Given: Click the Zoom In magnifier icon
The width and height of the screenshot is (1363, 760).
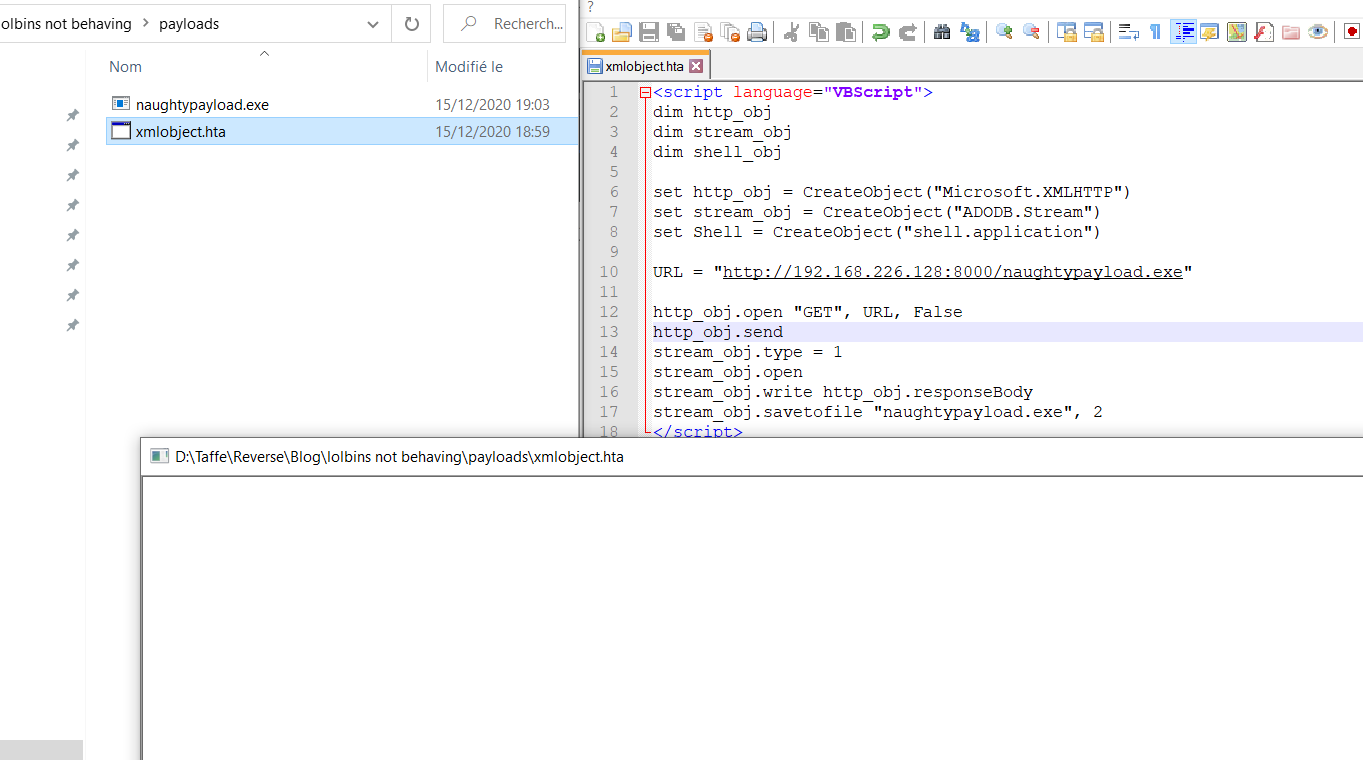Looking at the screenshot, I should [x=1004, y=32].
